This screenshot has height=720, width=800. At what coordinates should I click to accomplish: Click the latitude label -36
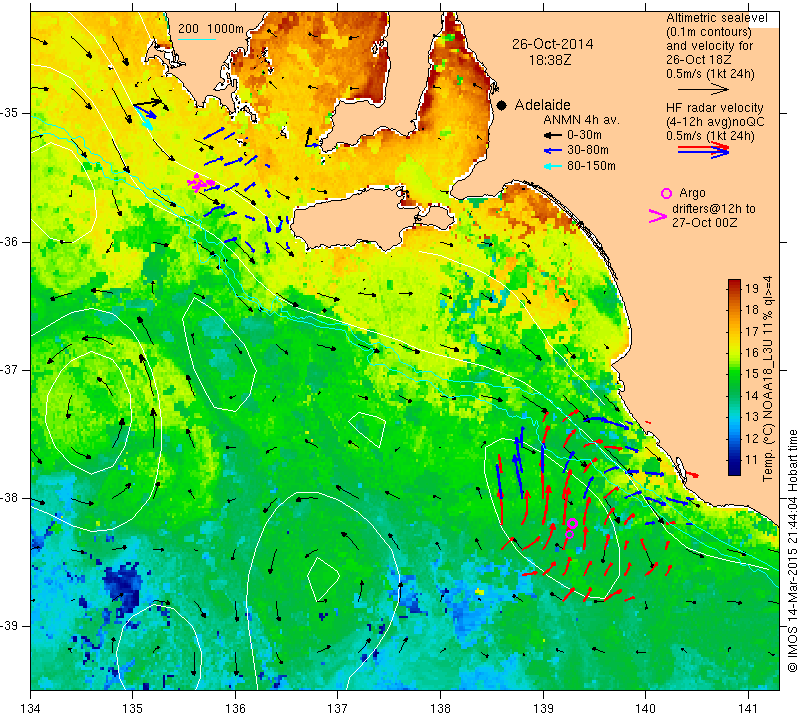click(9, 241)
